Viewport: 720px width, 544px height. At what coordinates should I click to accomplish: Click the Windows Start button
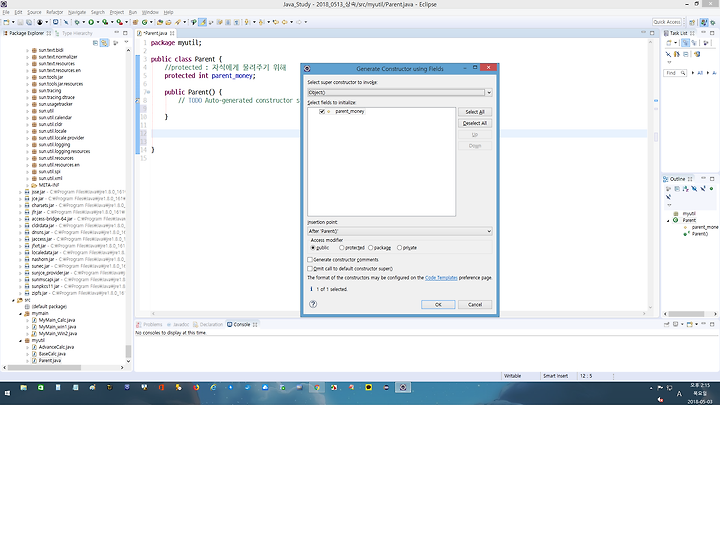[7, 393]
